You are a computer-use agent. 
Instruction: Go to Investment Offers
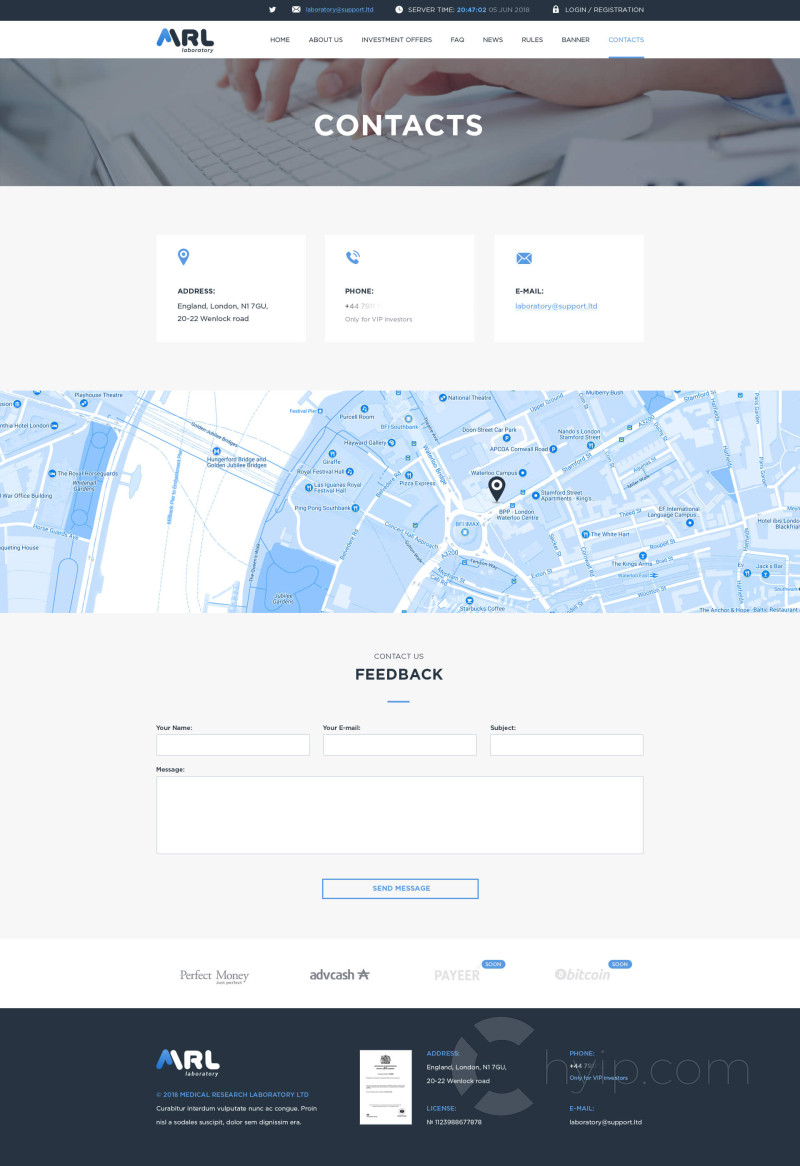click(x=396, y=40)
